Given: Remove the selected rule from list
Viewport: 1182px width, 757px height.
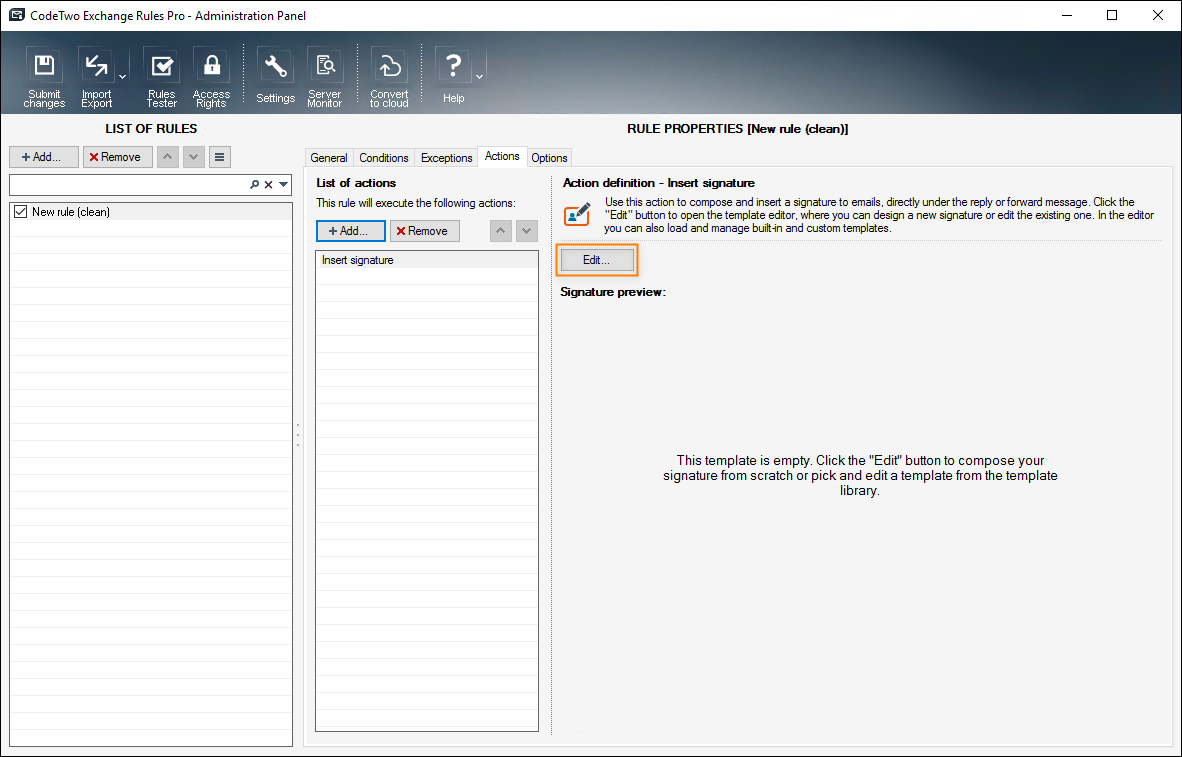Looking at the screenshot, I should [118, 157].
